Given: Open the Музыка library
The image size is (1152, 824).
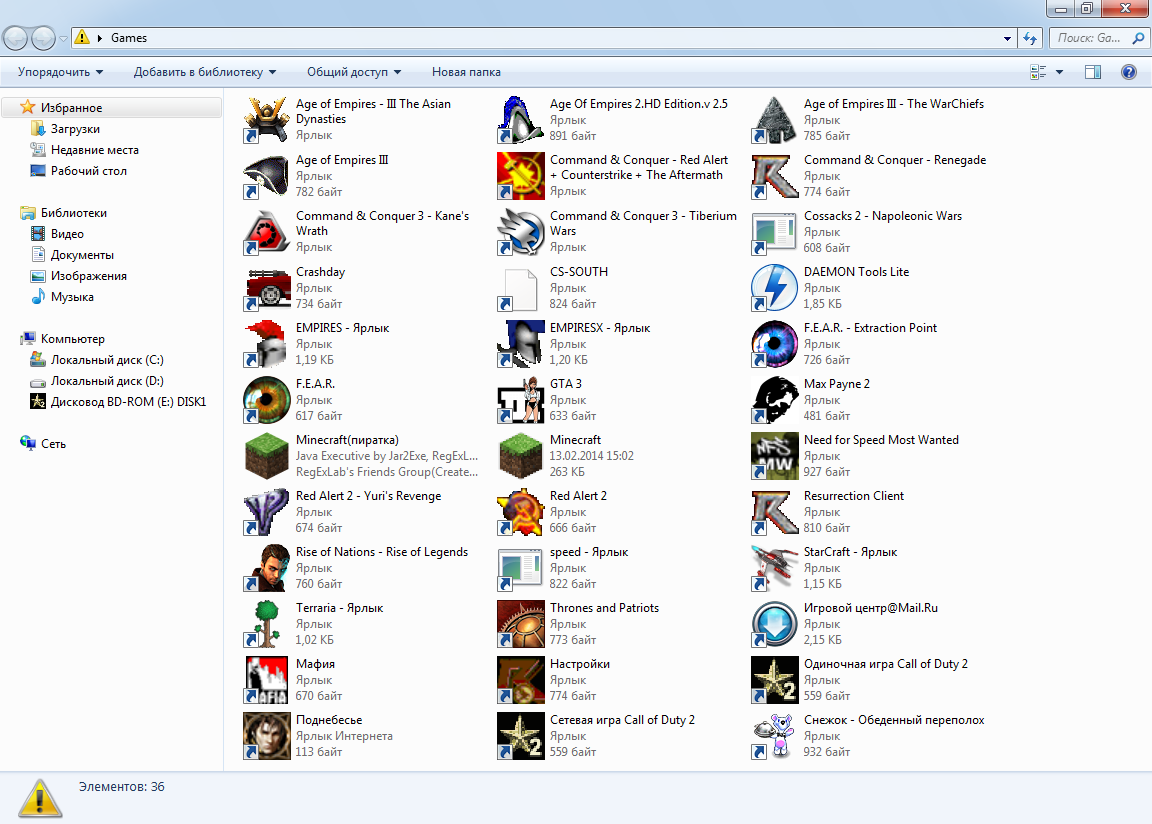Looking at the screenshot, I should click(72, 297).
